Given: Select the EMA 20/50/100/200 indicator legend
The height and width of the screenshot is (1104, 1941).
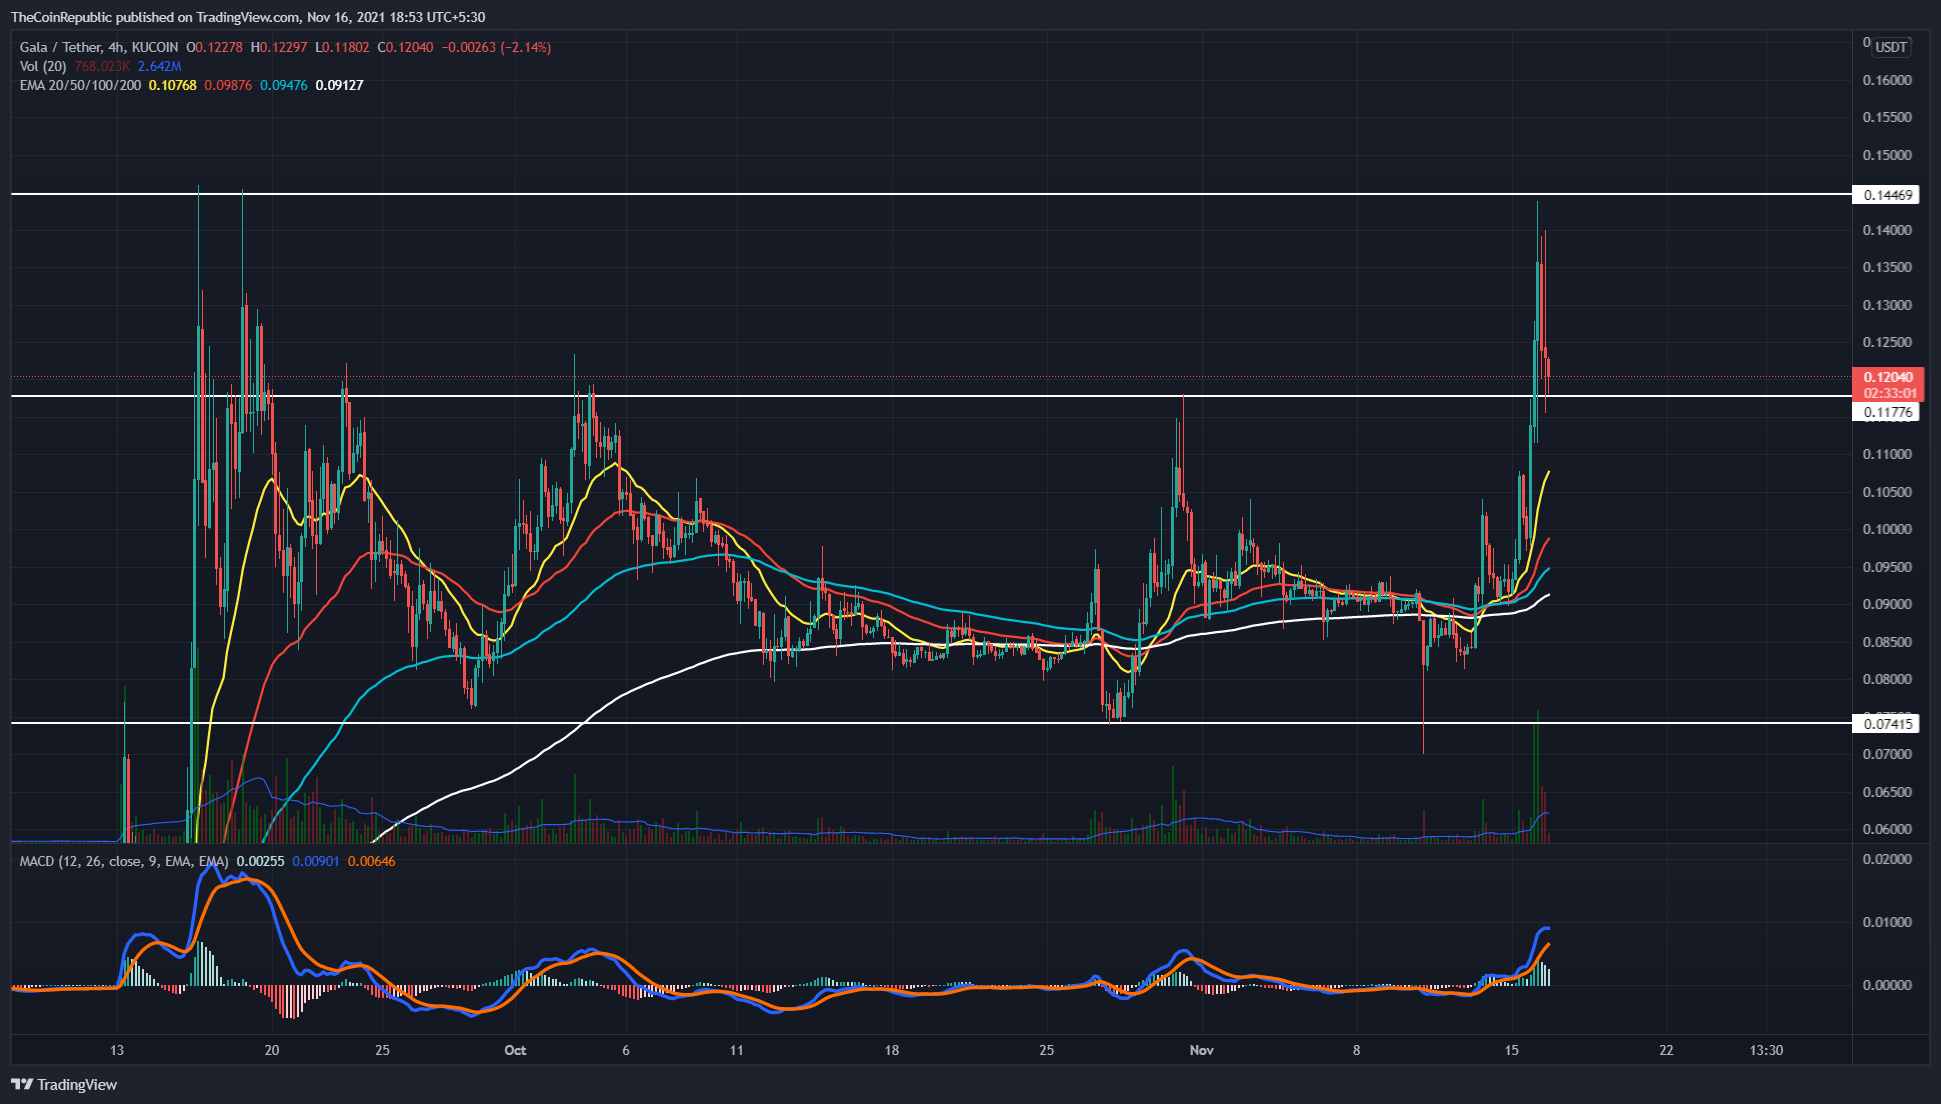Looking at the screenshot, I should coord(81,85).
